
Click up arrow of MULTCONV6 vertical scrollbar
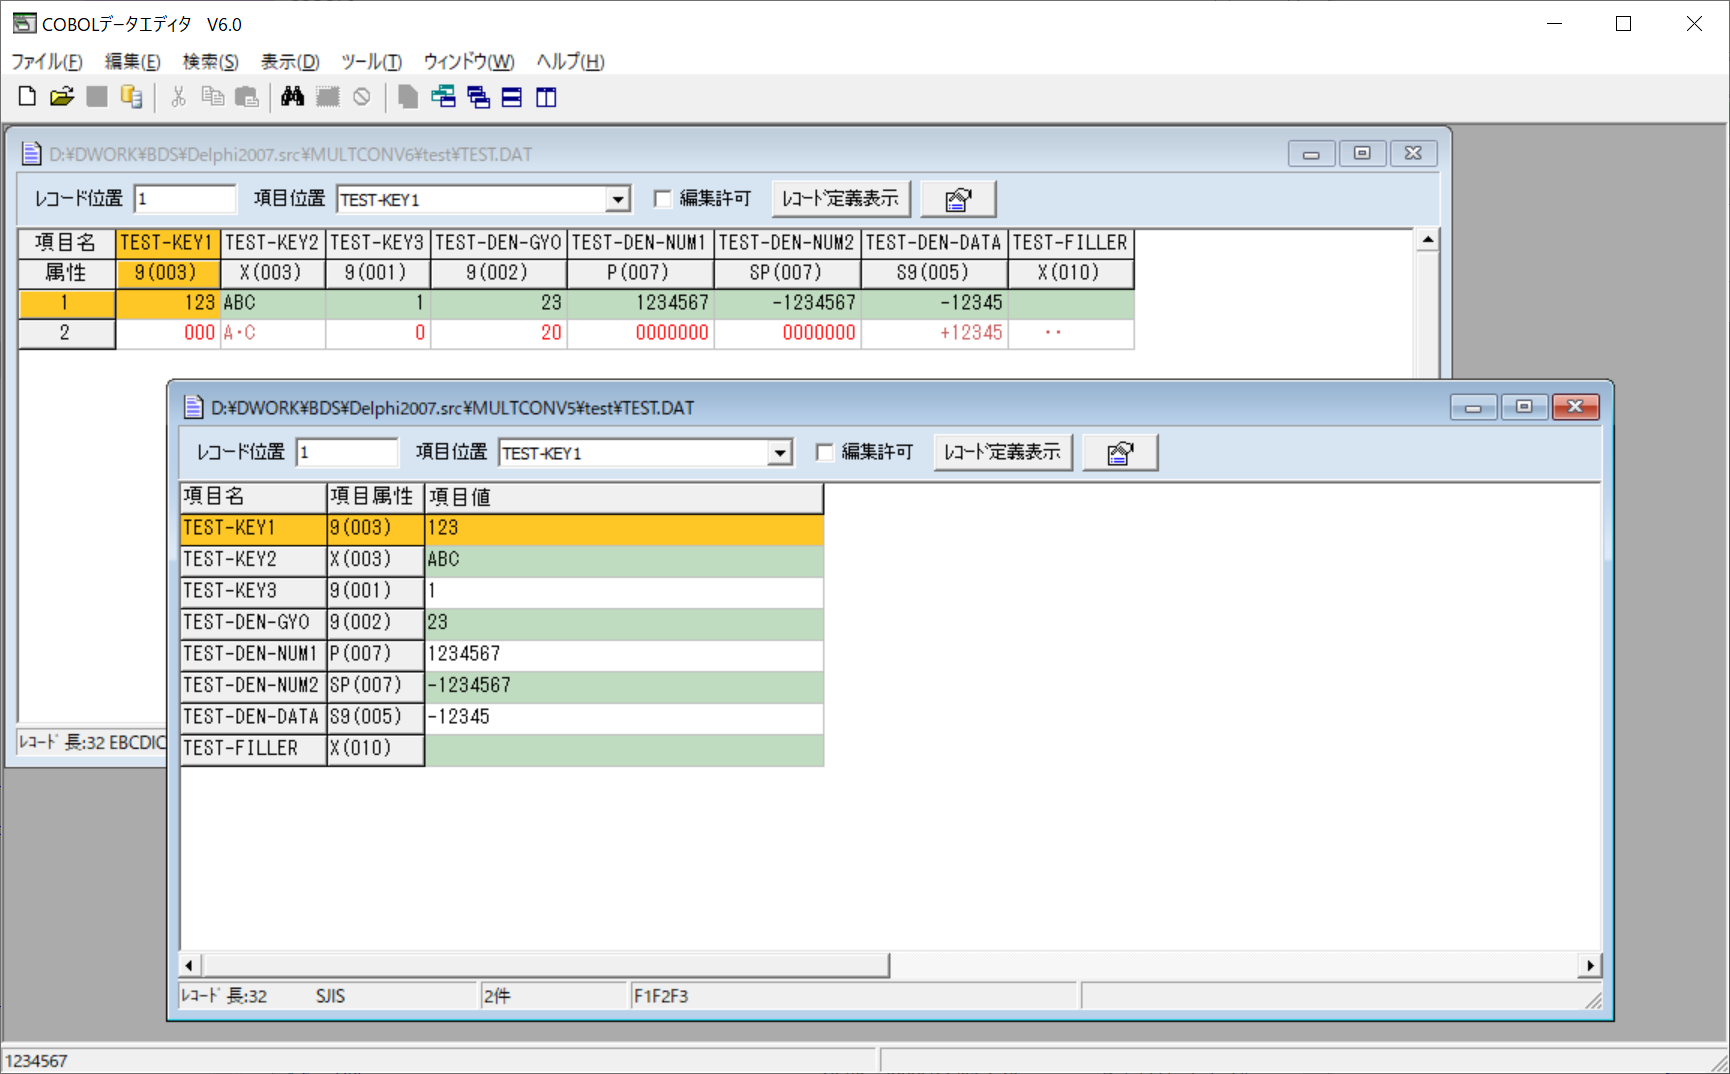click(1428, 240)
